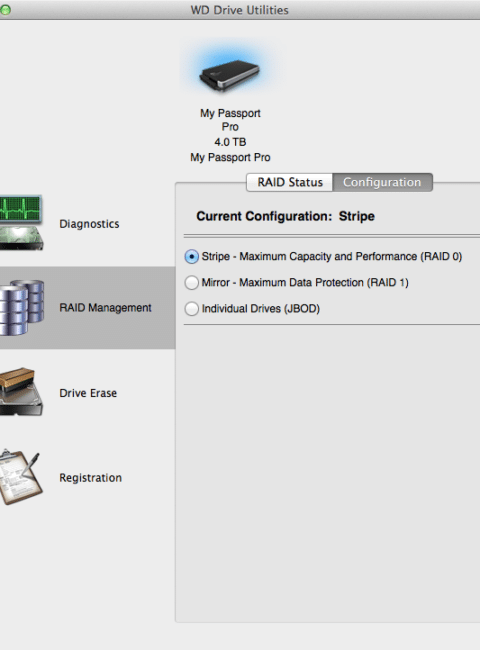Click the RAID Management database cylinders icon
This screenshot has width=480, height=650.
(22, 308)
